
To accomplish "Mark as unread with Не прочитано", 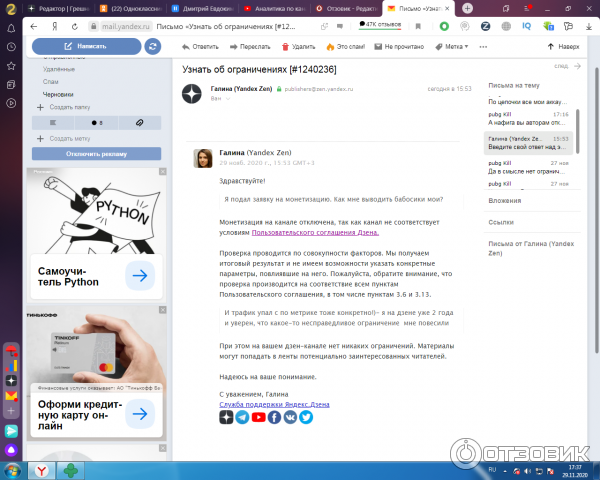I will click(399, 47).
